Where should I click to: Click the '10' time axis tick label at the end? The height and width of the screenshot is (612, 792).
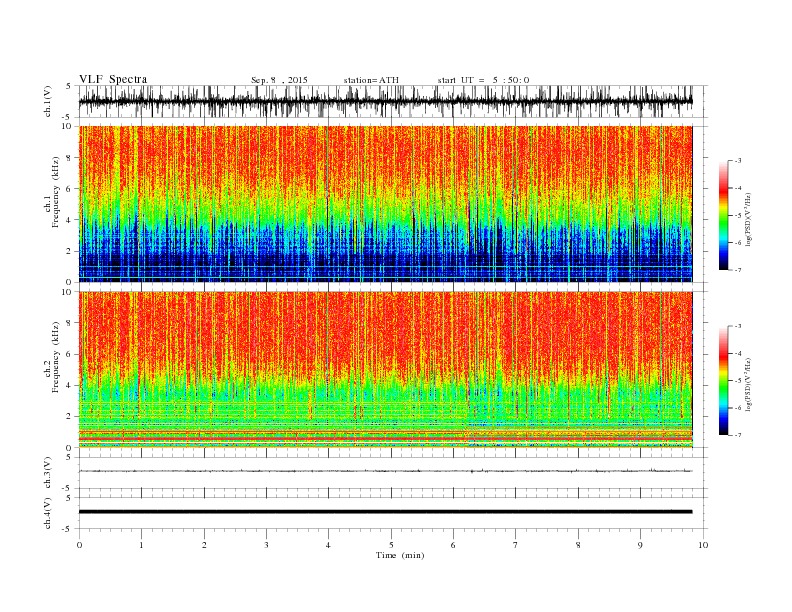(x=703, y=545)
